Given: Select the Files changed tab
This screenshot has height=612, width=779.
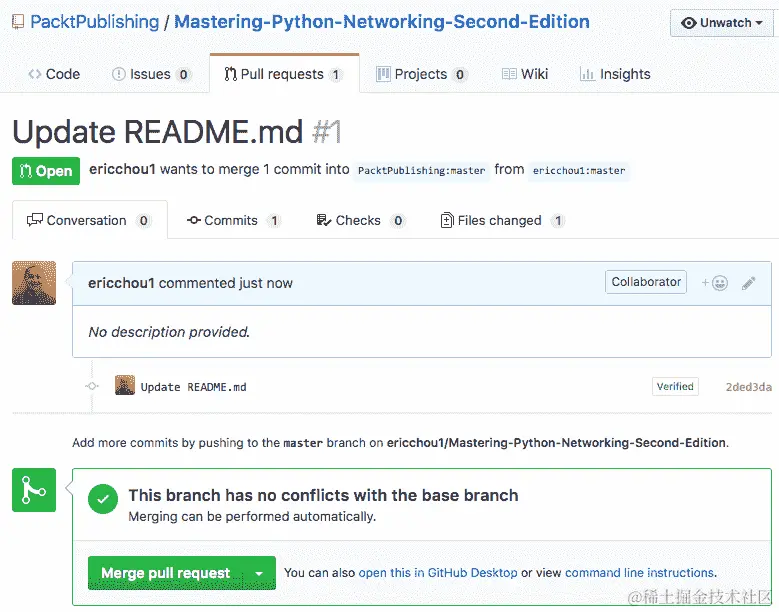Looking at the screenshot, I should 502,220.
